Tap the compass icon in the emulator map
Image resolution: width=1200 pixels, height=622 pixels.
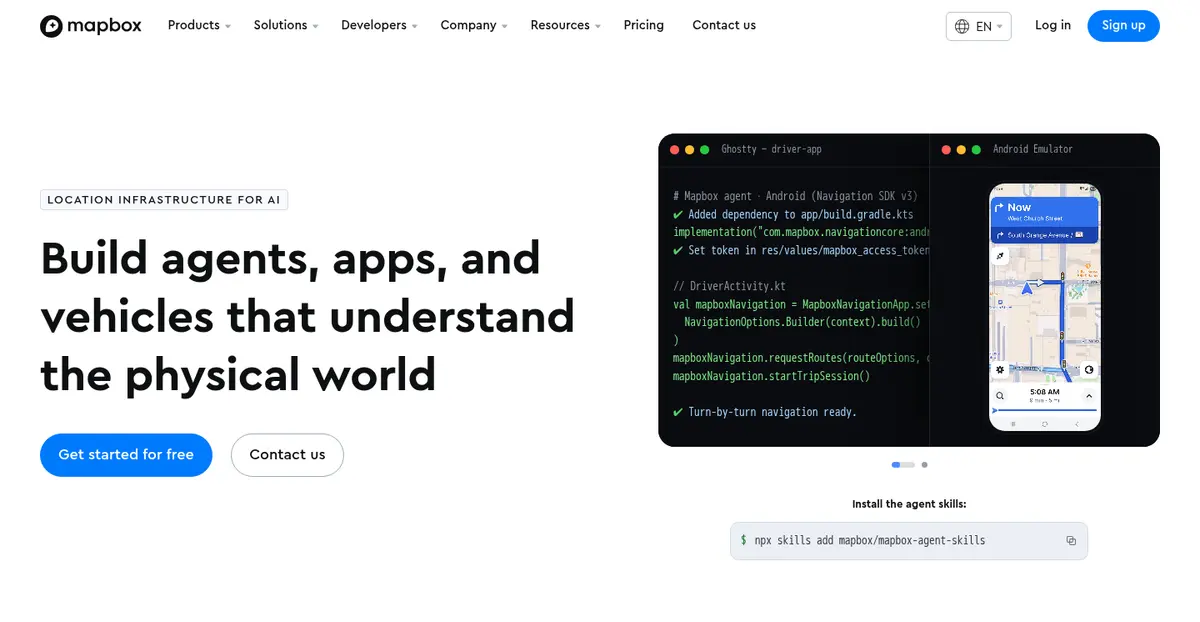pyautogui.click(x=1000, y=256)
